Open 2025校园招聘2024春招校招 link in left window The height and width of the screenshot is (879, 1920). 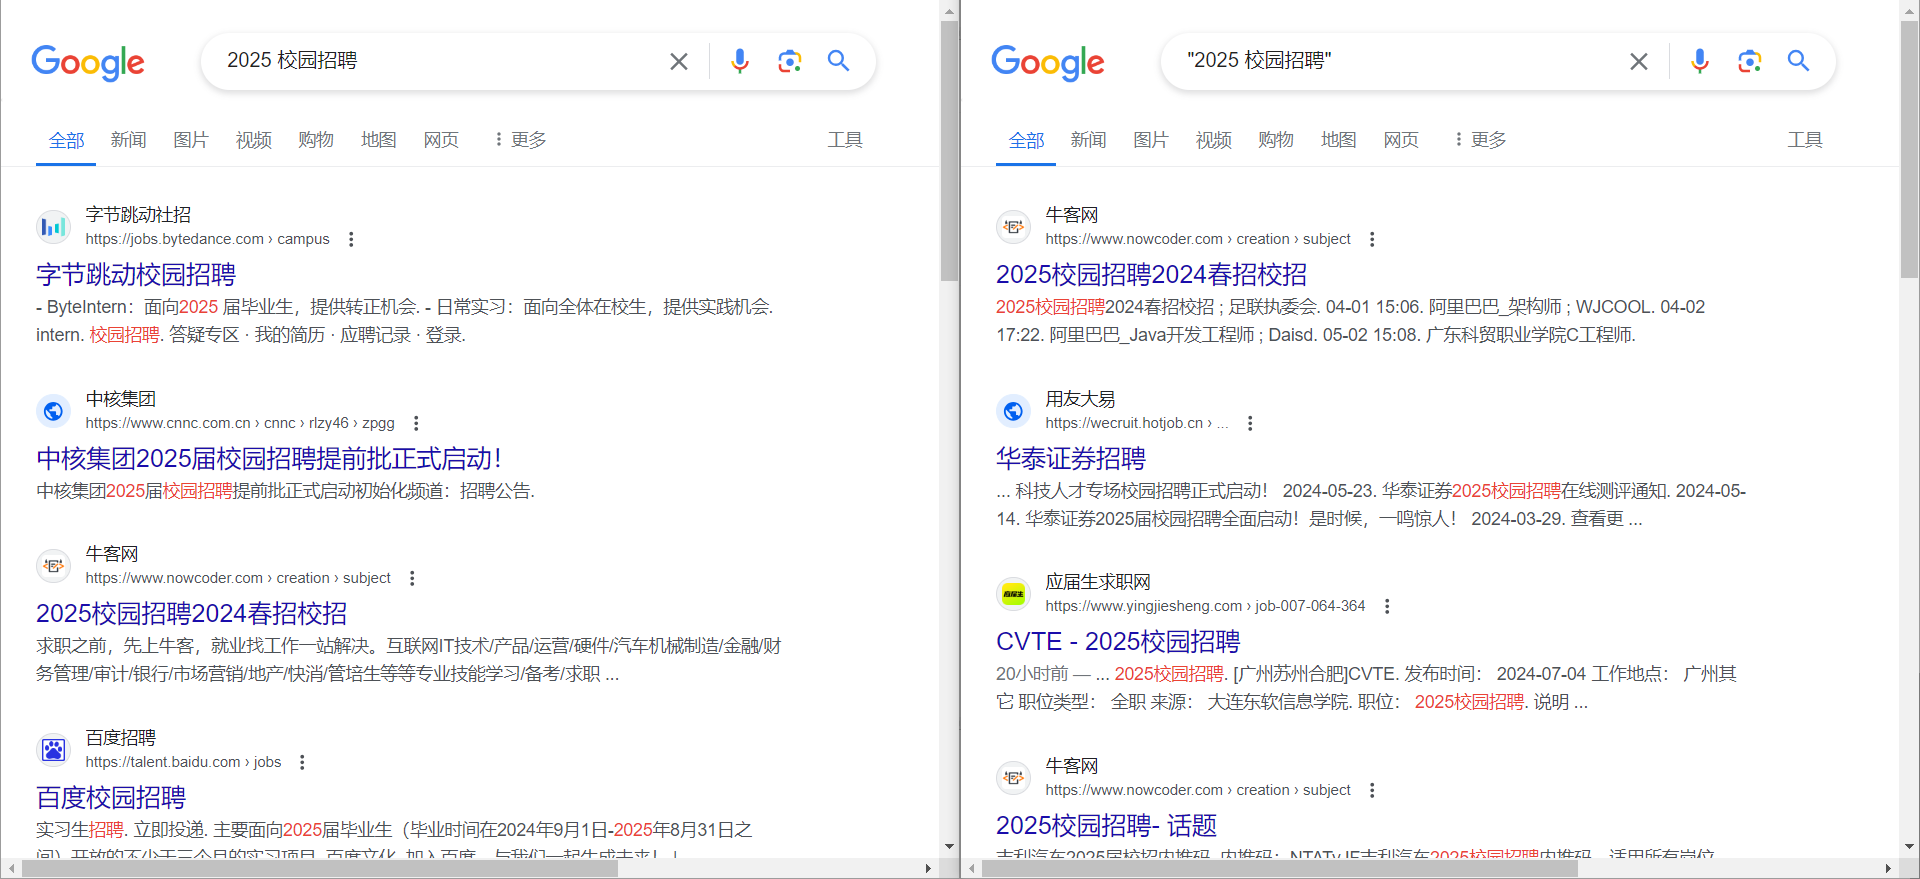click(x=192, y=614)
